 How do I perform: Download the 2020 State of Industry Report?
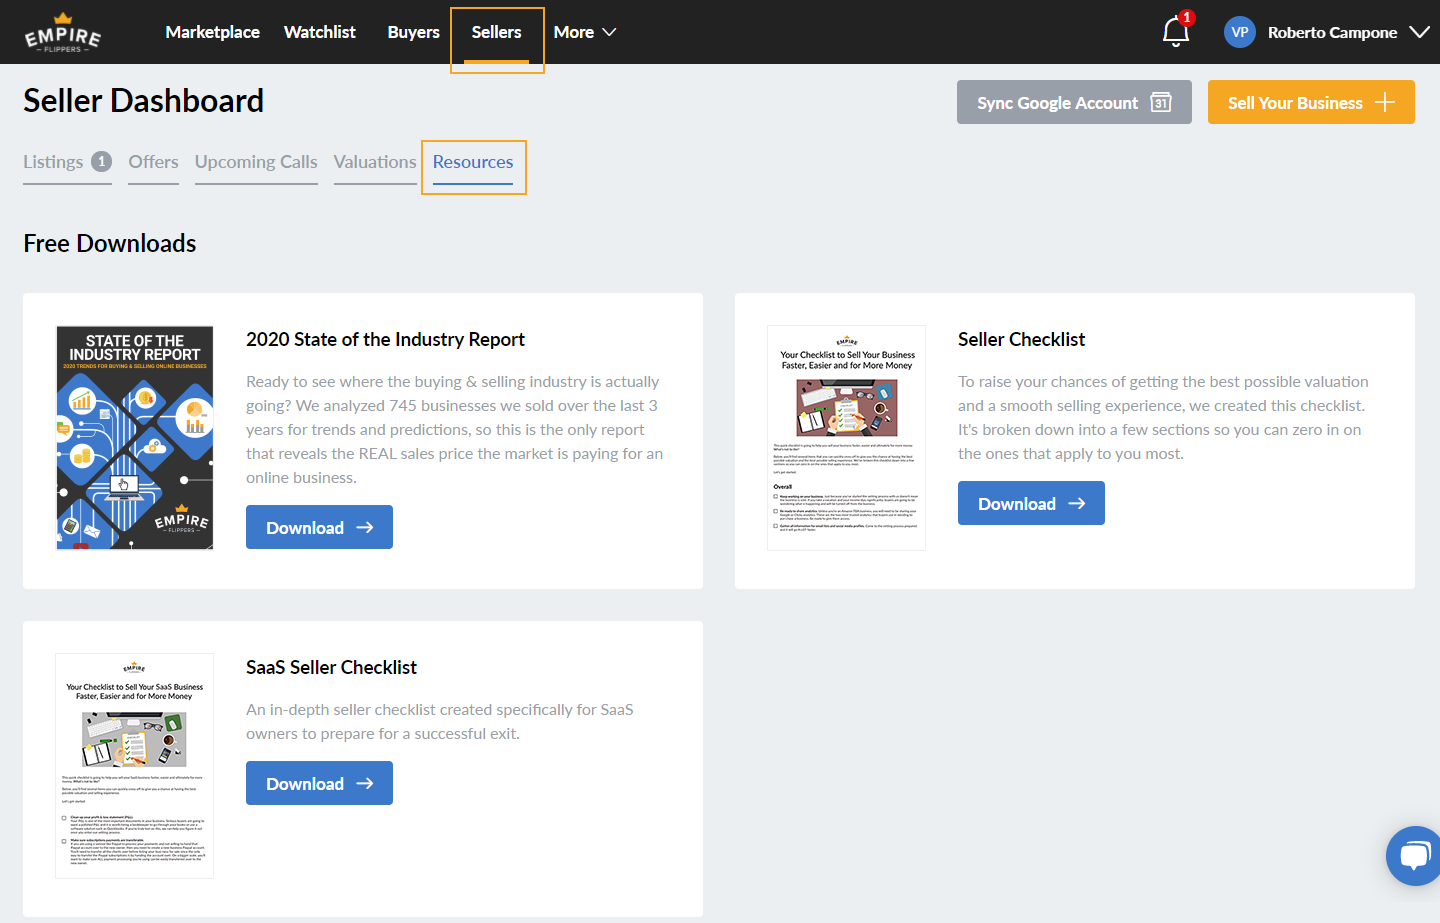coord(319,527)
